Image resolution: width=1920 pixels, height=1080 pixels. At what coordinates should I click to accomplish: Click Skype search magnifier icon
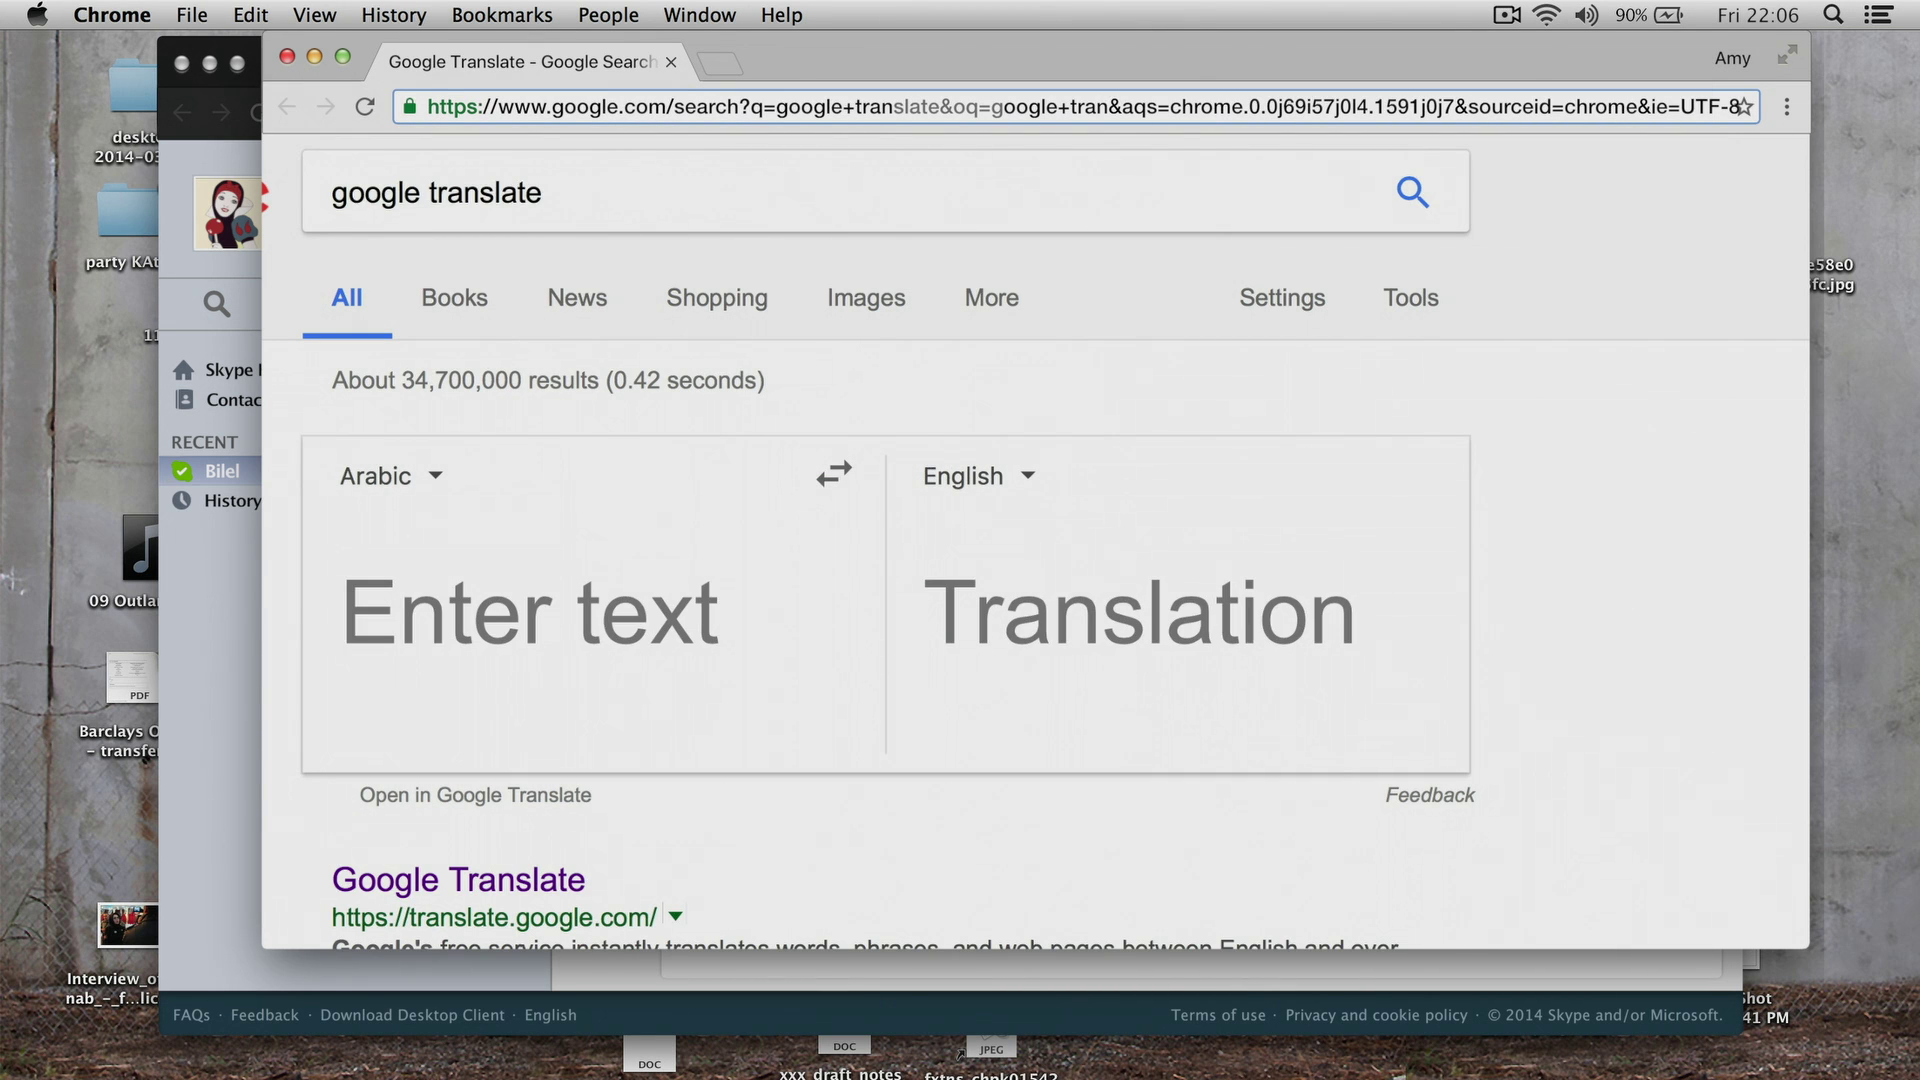click(216, 304)
